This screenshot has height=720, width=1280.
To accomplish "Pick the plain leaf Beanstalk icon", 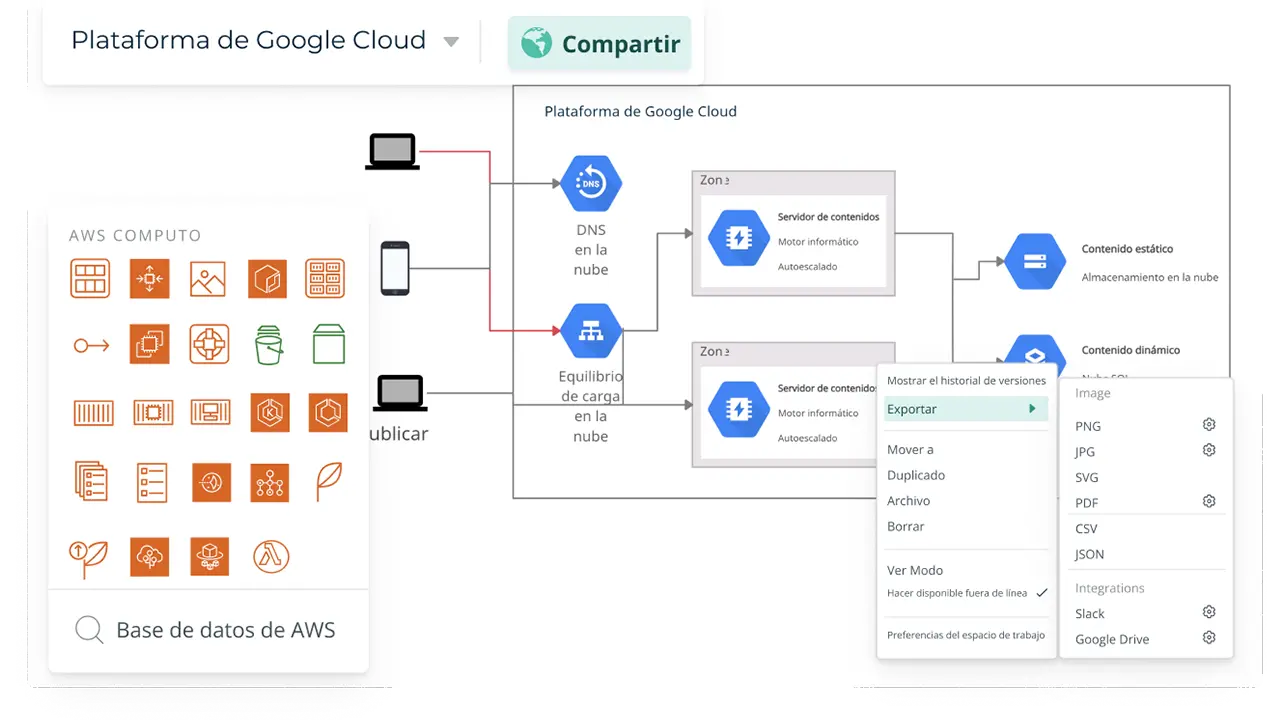I will point(329,481).
